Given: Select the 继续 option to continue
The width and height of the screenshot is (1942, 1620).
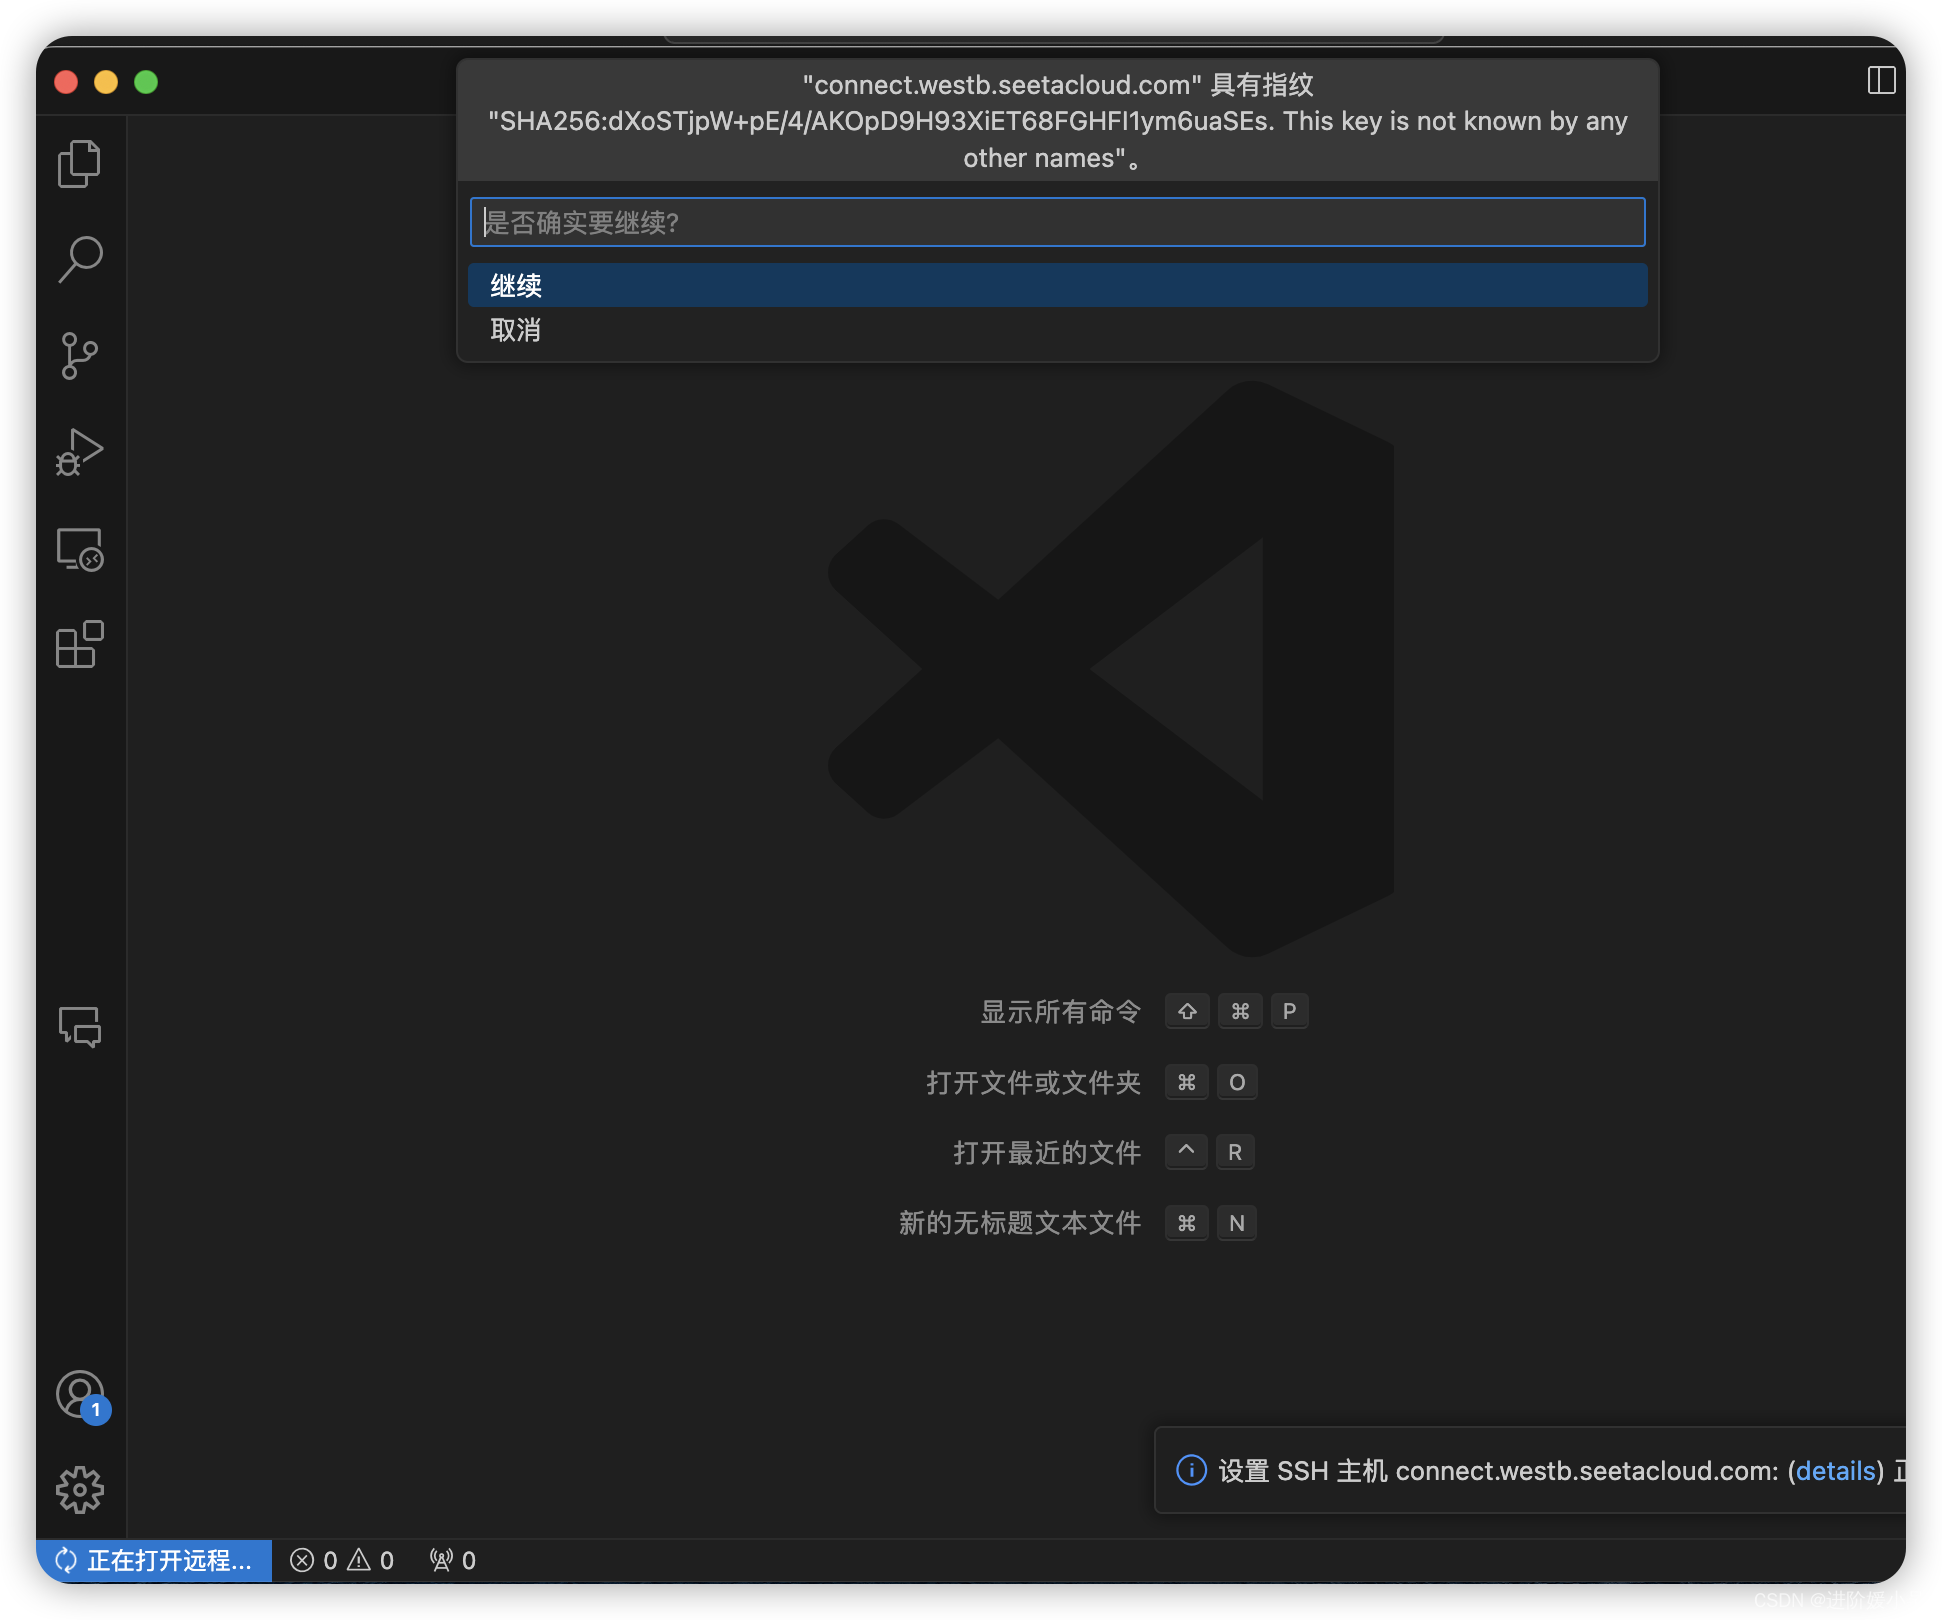Looking at the screenshot, I should (1057, 286).
